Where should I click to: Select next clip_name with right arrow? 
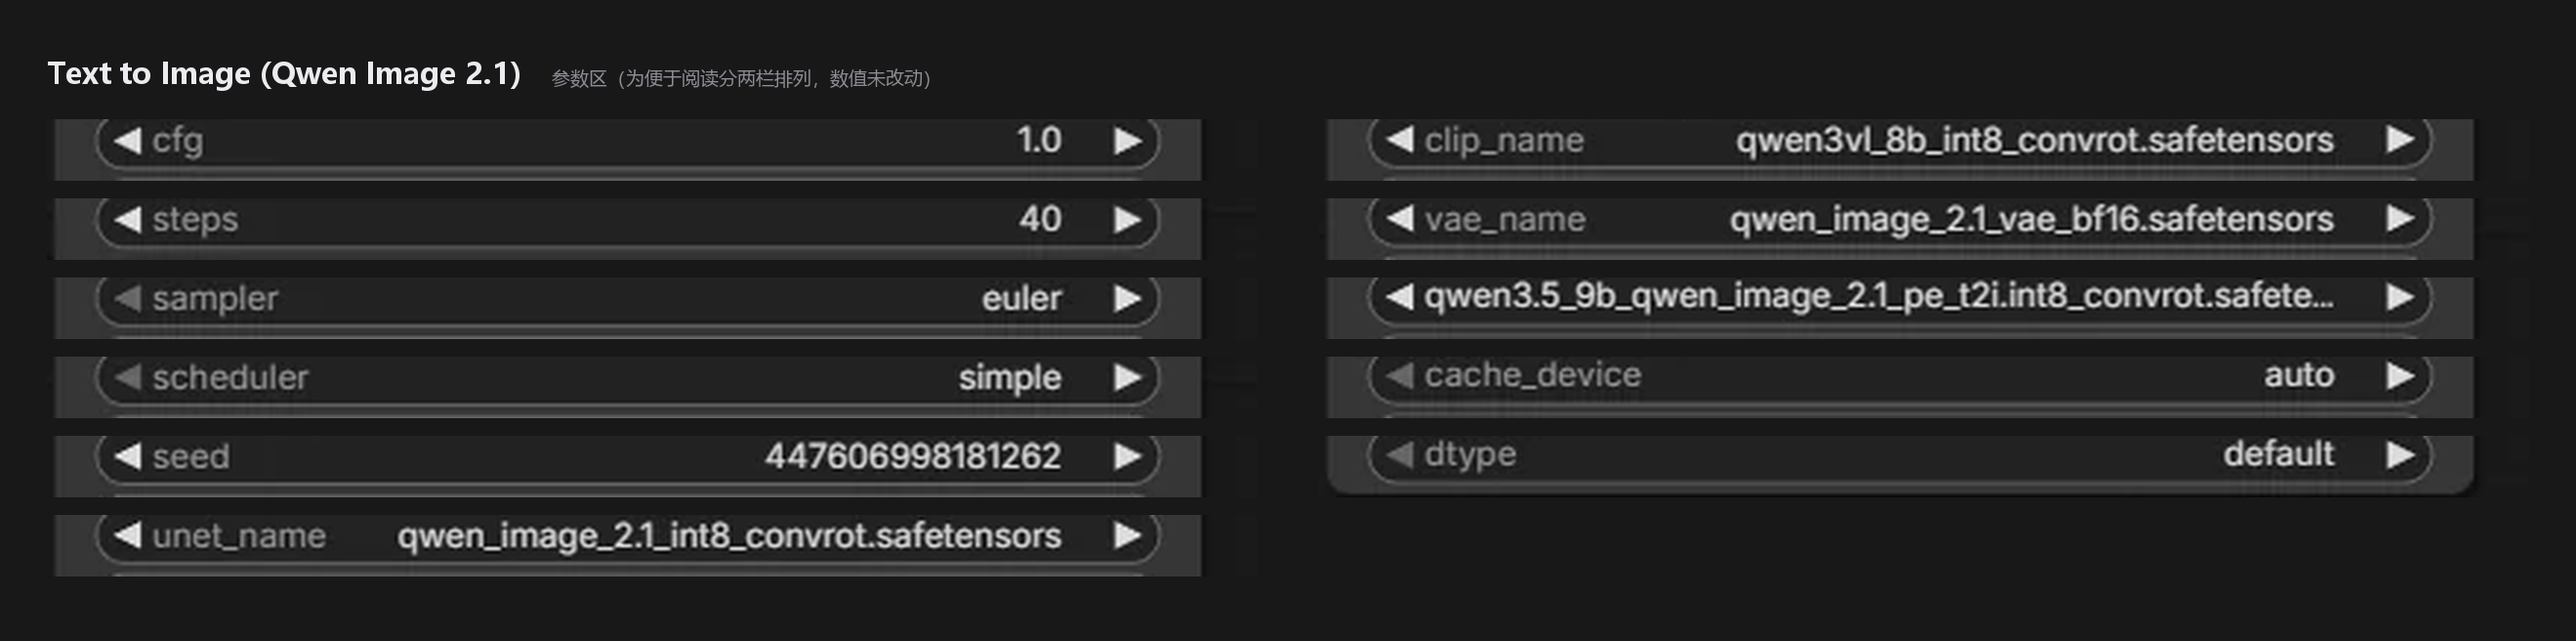click(x=2400, y=140)
